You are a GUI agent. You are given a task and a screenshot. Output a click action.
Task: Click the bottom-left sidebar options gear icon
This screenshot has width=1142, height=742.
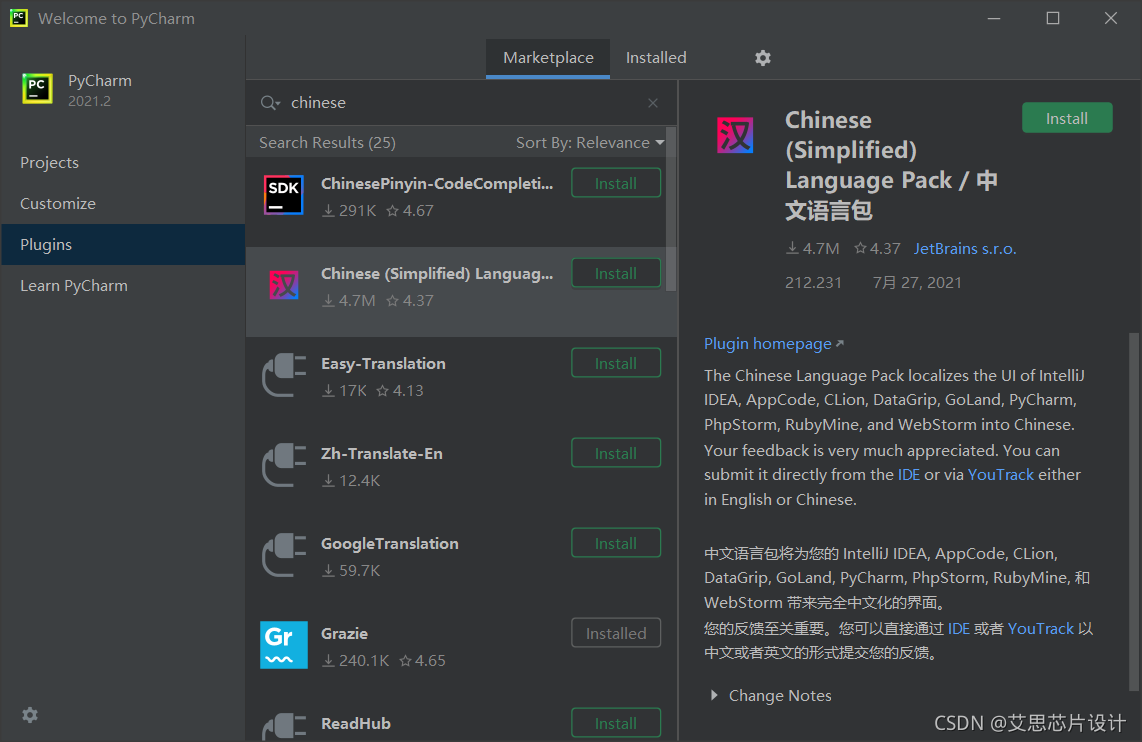pos(30,714)
